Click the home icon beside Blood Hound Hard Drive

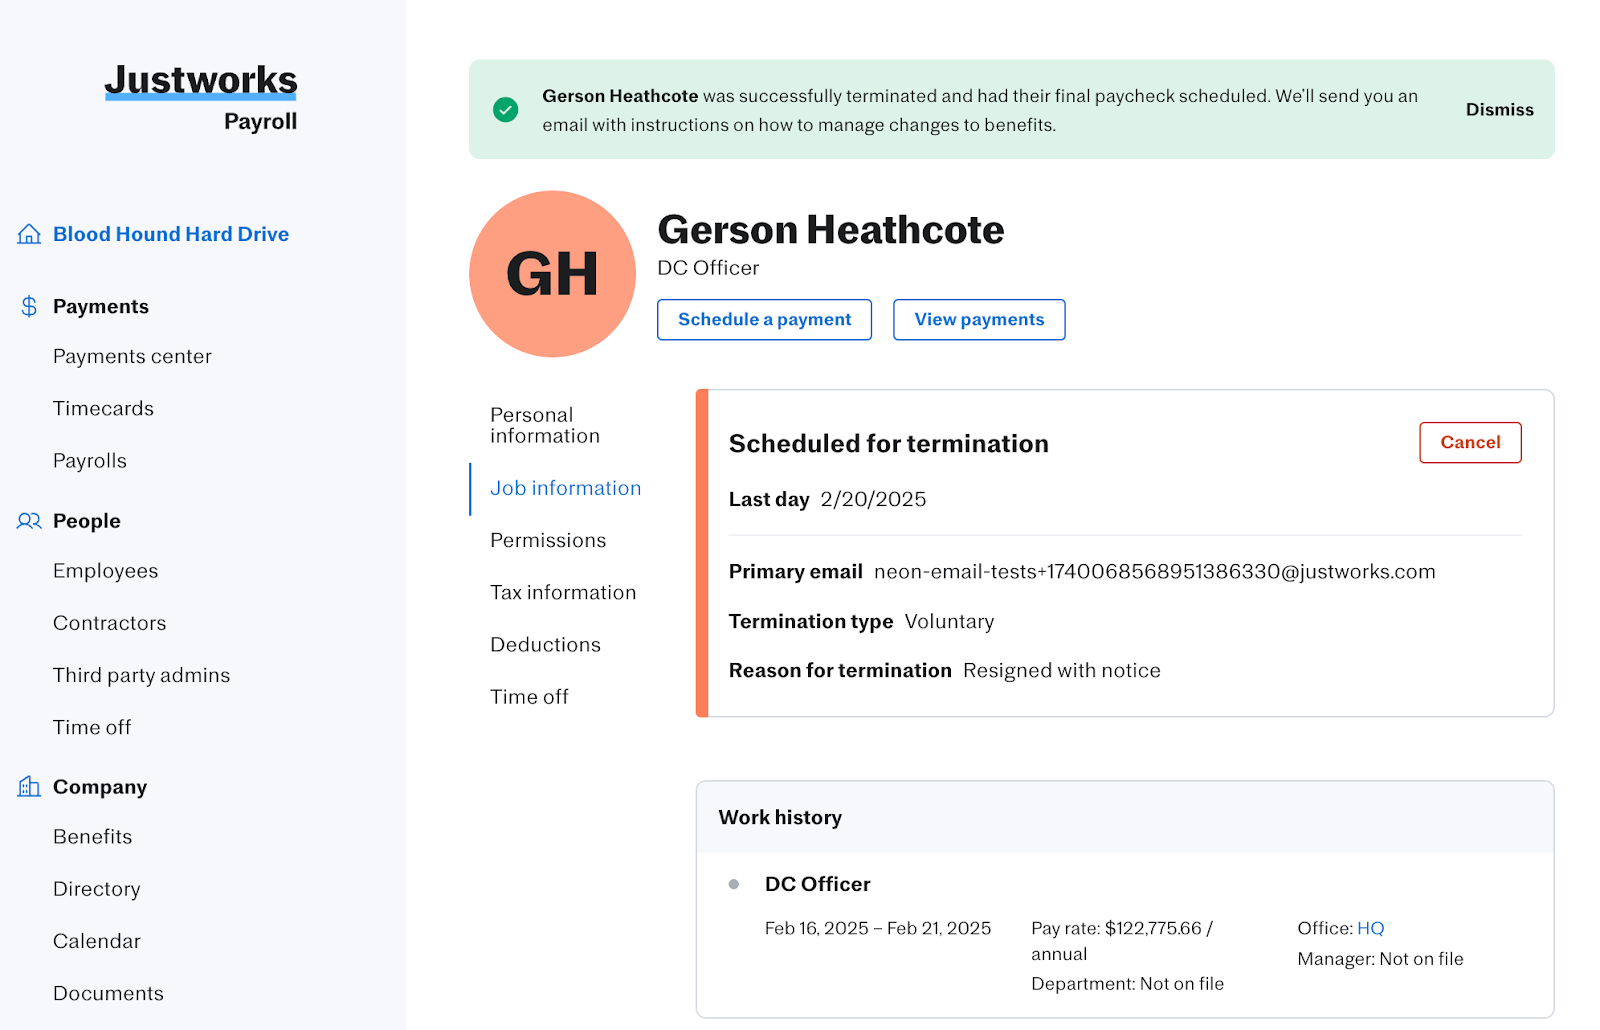point(29,234)
